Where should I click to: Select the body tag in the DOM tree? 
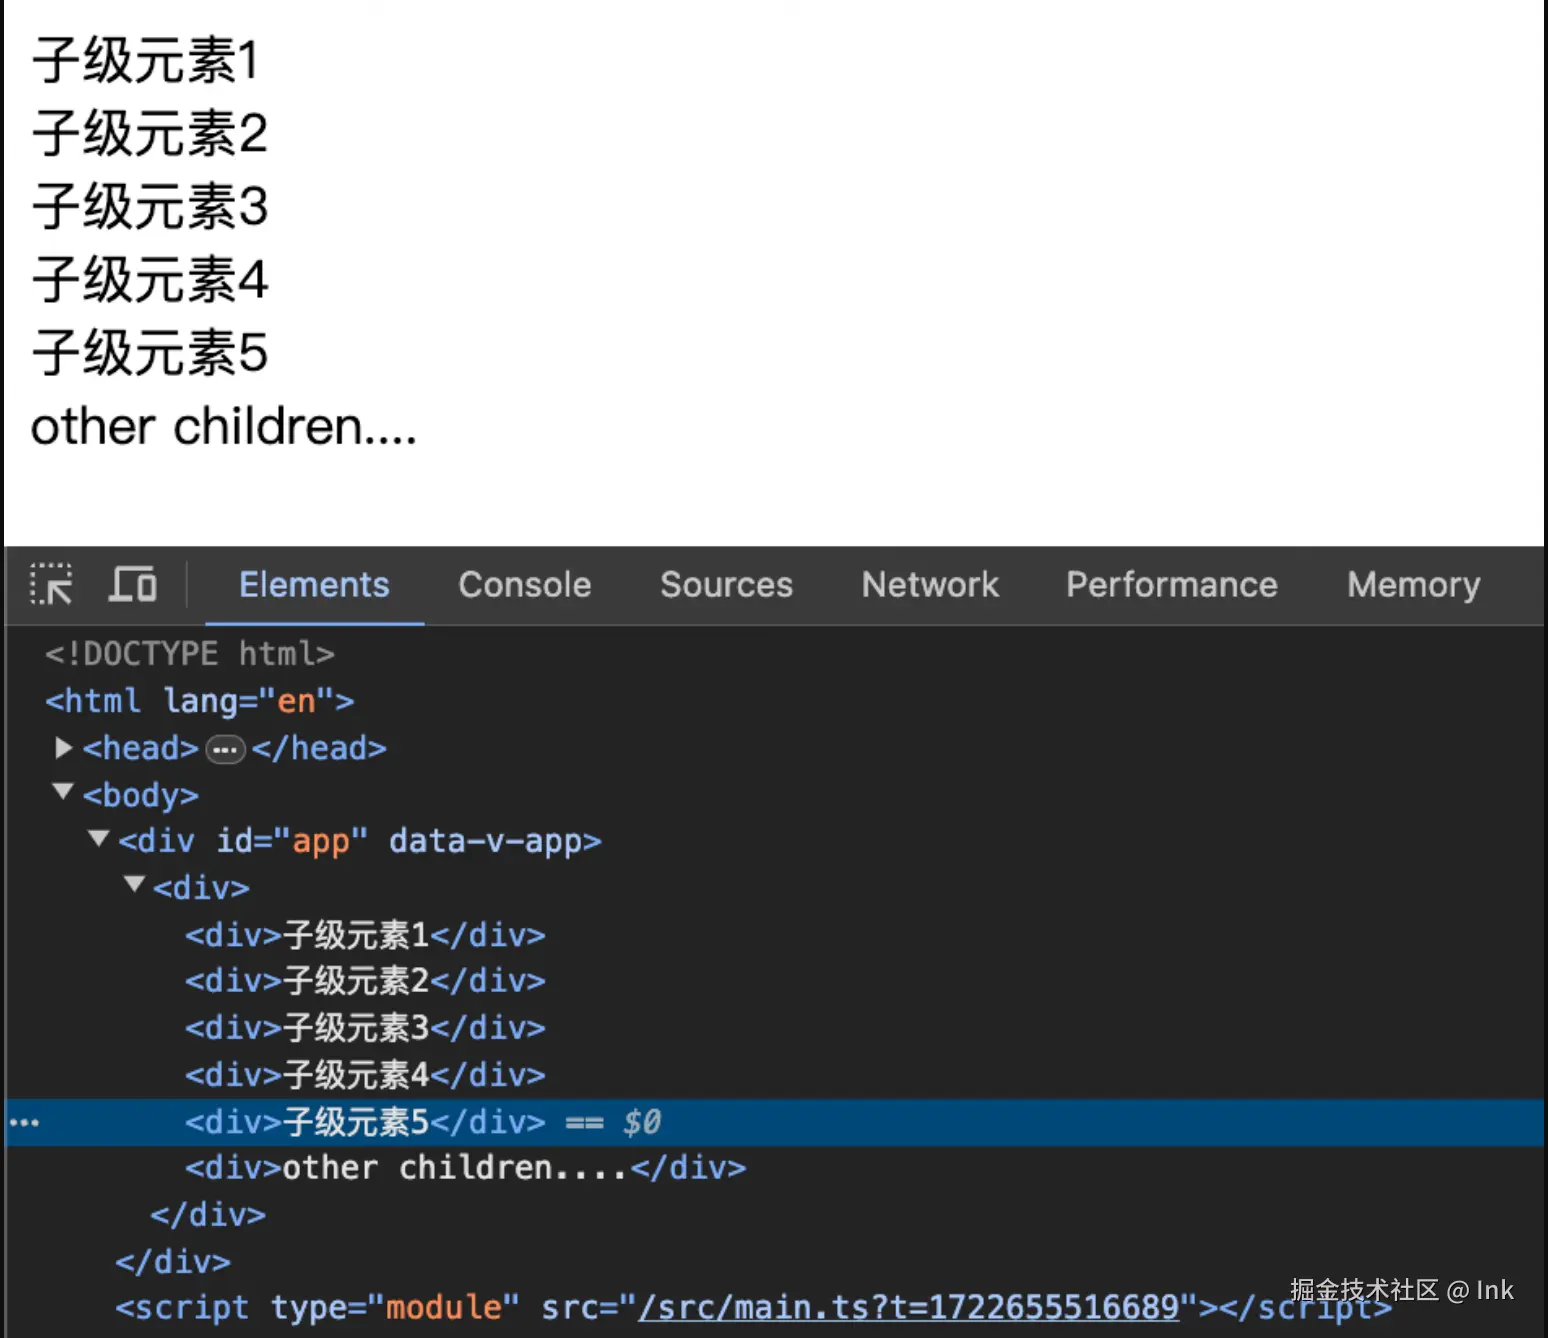(x=140, y=795)
